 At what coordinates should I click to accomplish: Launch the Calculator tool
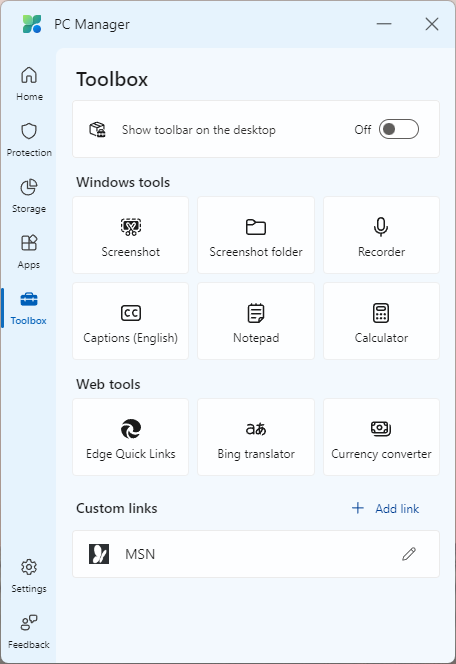coord(381,321)
